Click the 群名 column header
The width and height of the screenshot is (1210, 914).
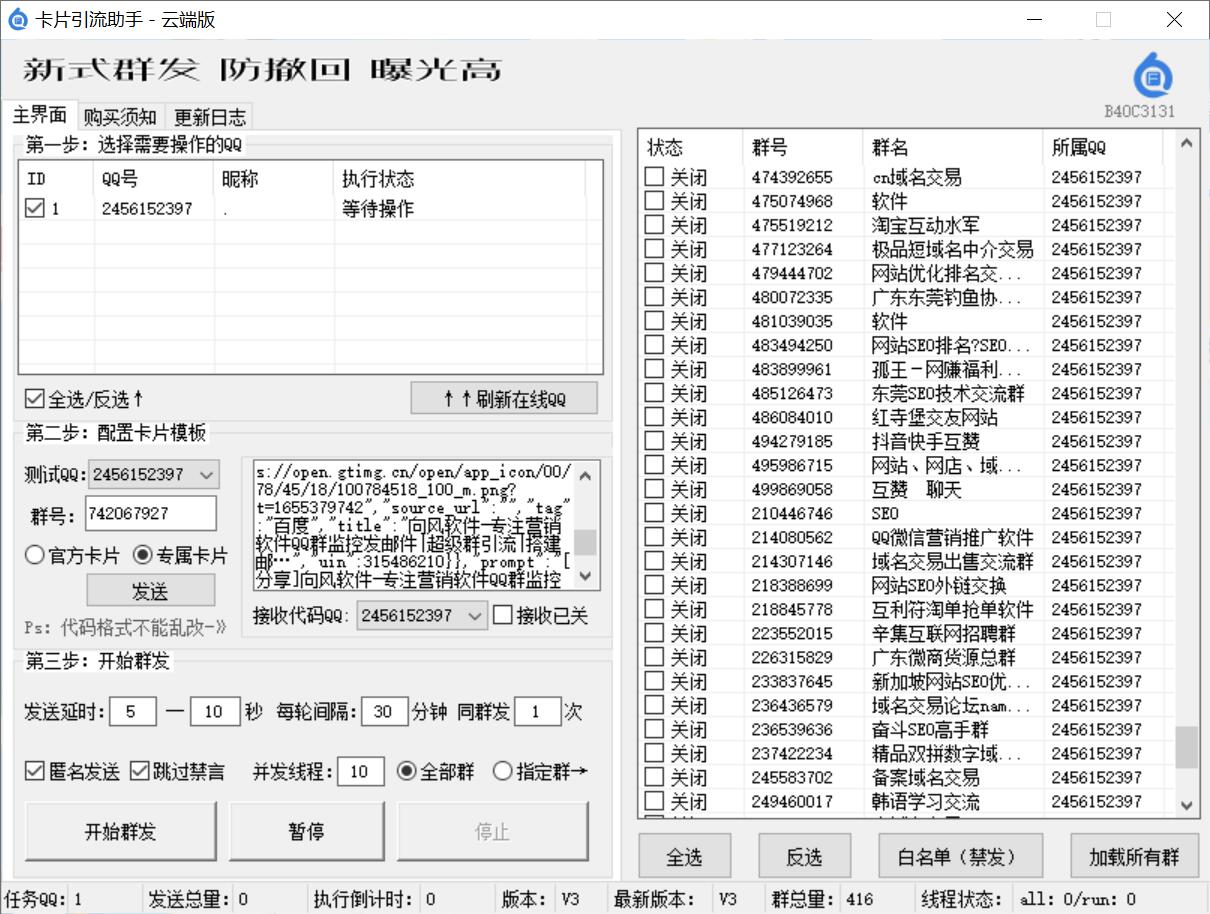953,147
